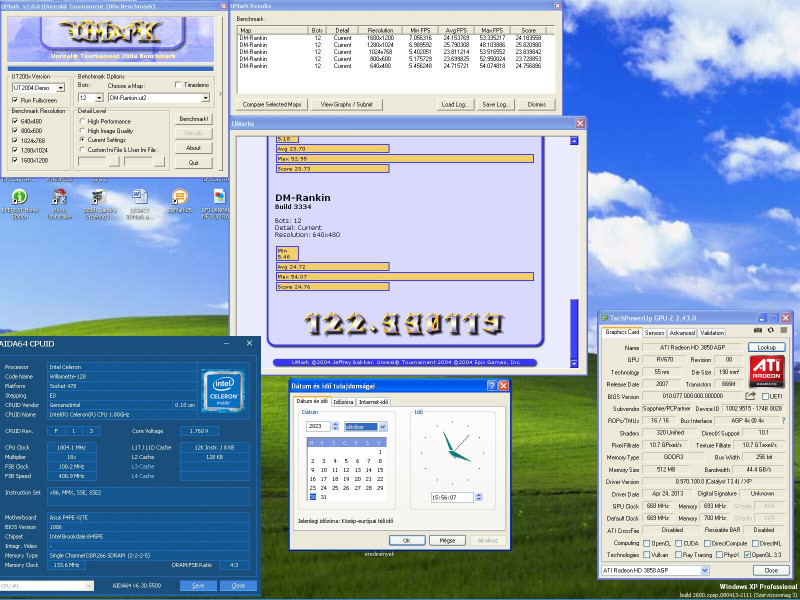The height and width of the screenshot is (600, 800).
Task: Click the GPU-Z title bar app icon
Action: (x=604, y=318)
